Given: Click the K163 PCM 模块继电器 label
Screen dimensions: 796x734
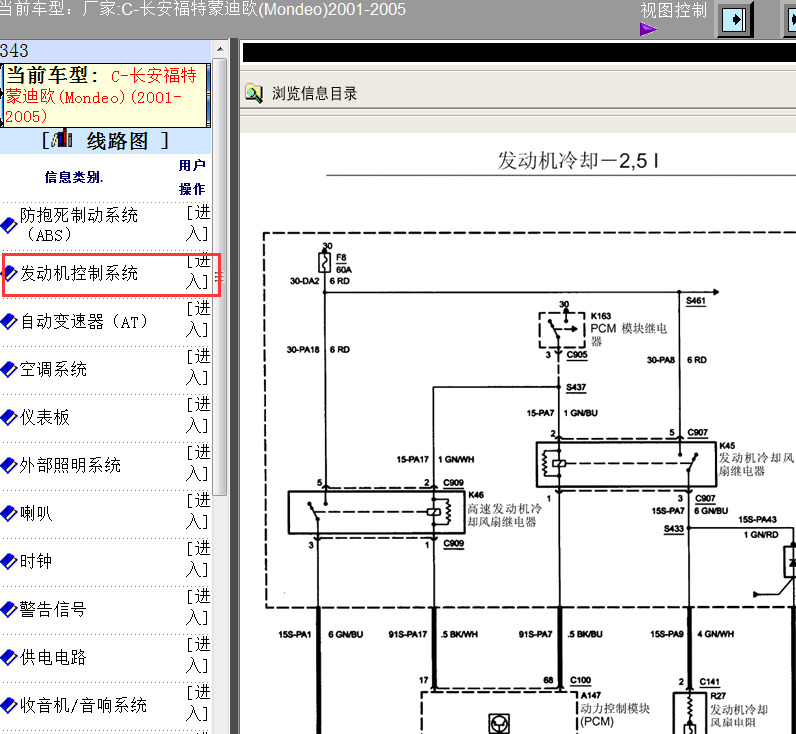Looking at the screenshot, I should [628, 328].
